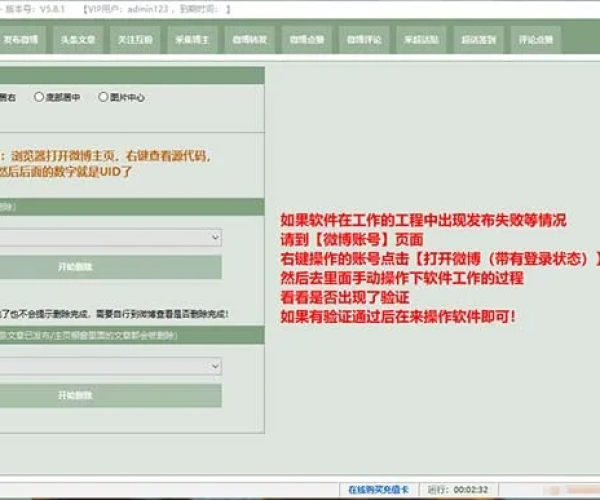Click red text 然后去里面手动操作下软件工作的过程

(402, 278)
